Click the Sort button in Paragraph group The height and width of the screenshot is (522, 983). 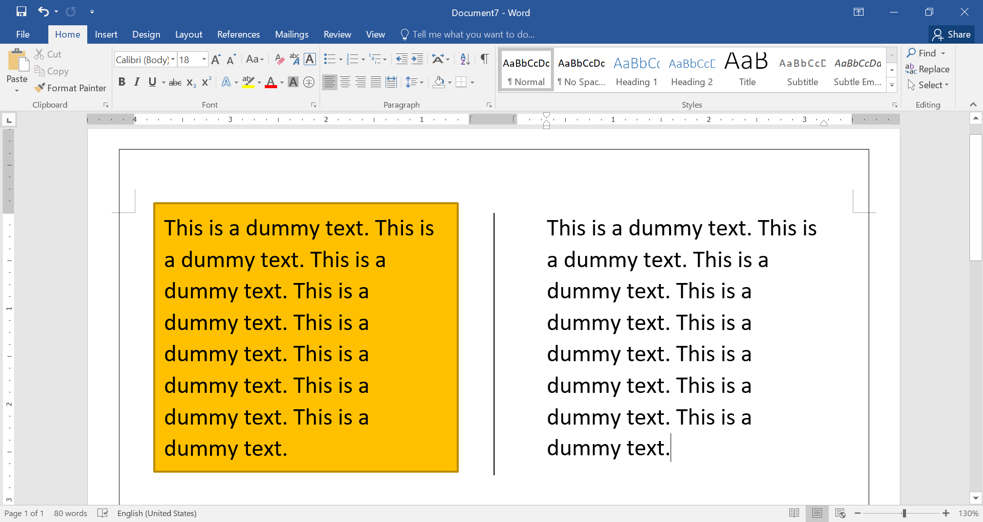[x=465, y=60]
